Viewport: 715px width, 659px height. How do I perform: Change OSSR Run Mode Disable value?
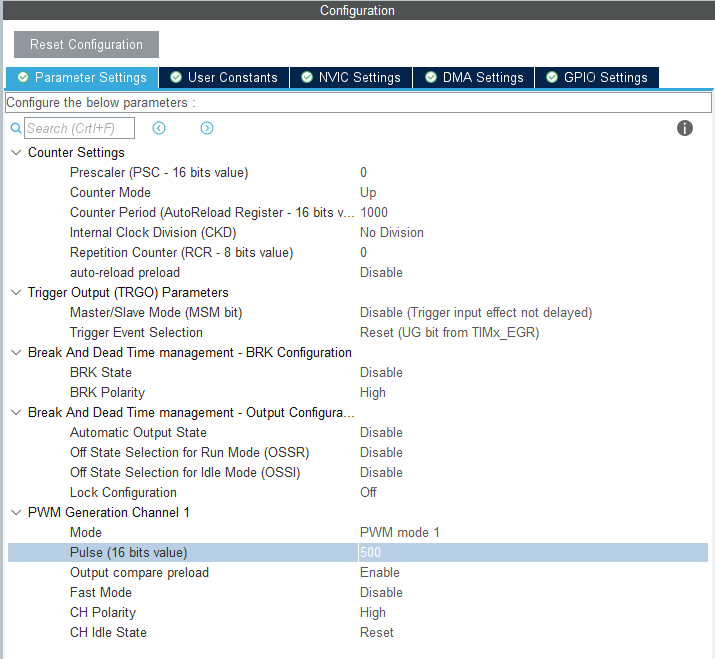[381, 452]
